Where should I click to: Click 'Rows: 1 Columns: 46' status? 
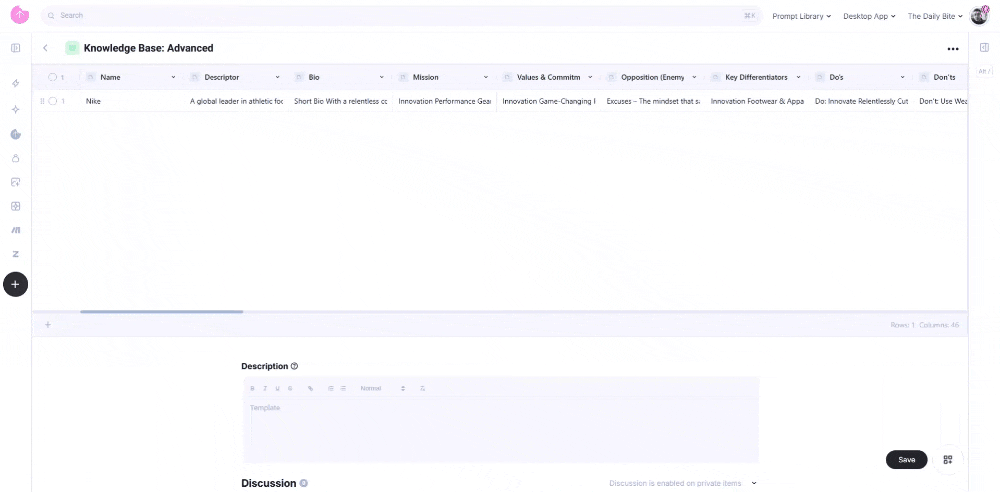[x=925, y=325]
